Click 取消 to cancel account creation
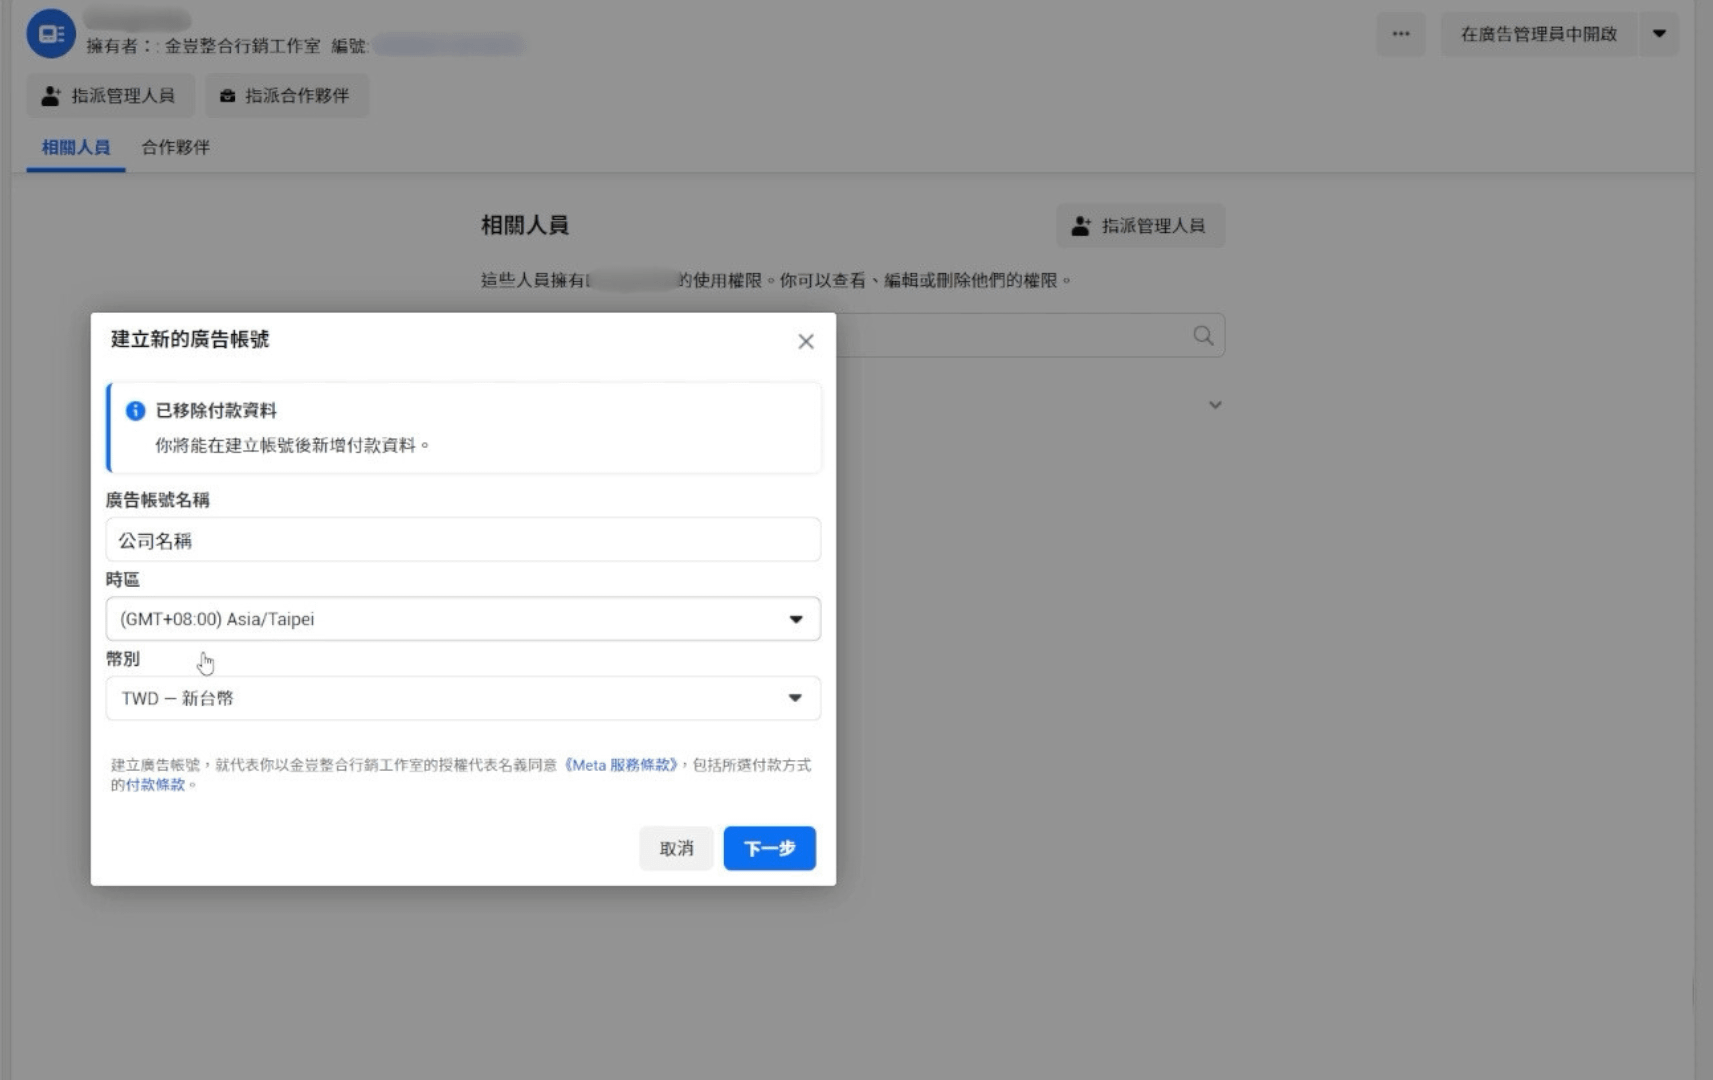This screenshot has height=1080, width=1713. tap(676, 848)
